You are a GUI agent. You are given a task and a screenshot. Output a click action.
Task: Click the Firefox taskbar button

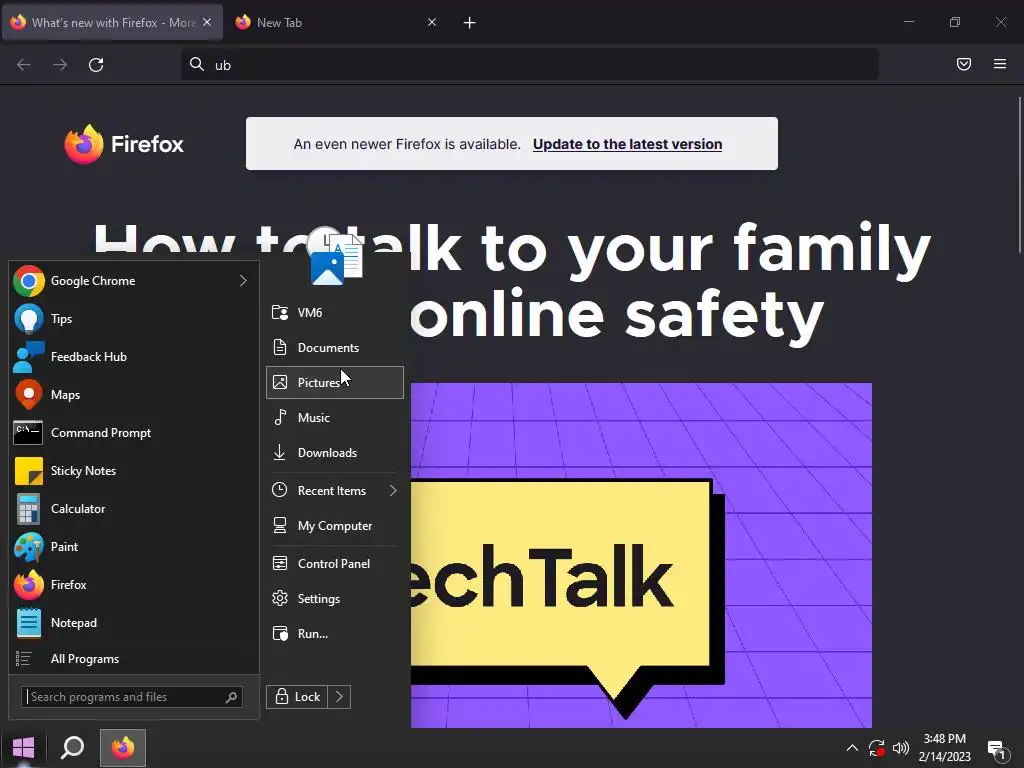[x=123, y=748]
